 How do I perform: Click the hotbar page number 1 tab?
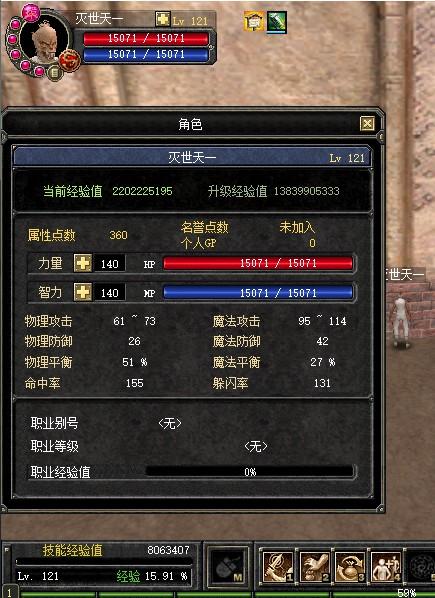click(x=9, y=592)
